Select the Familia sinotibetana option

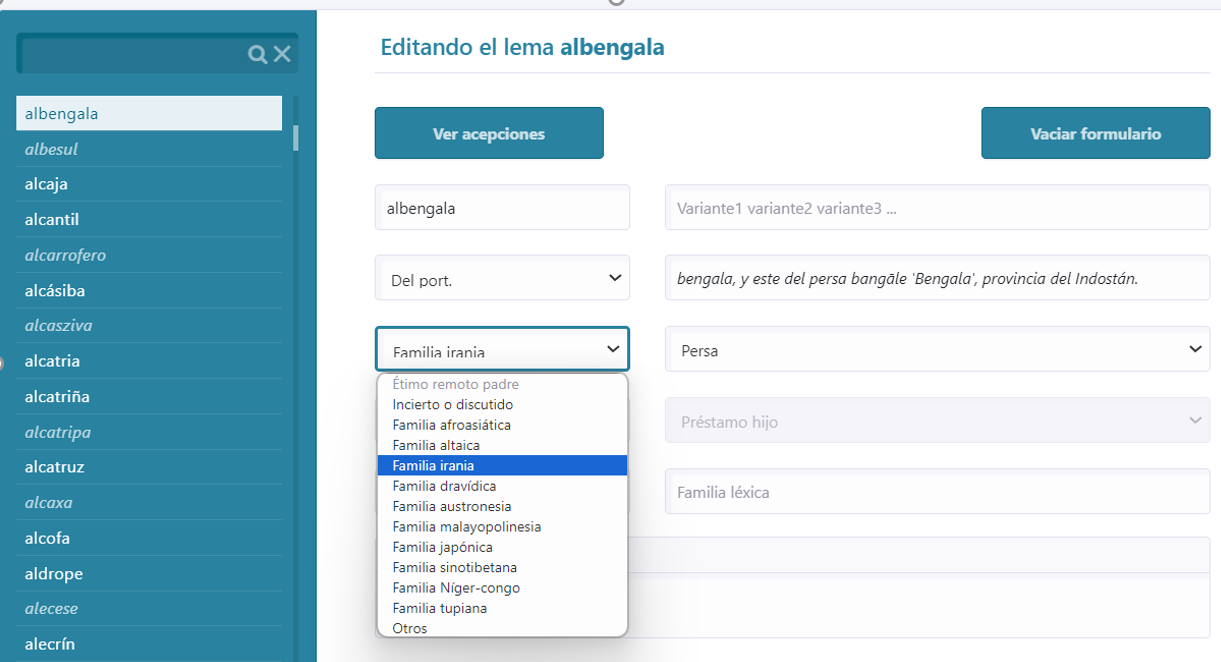click(454, 567)
